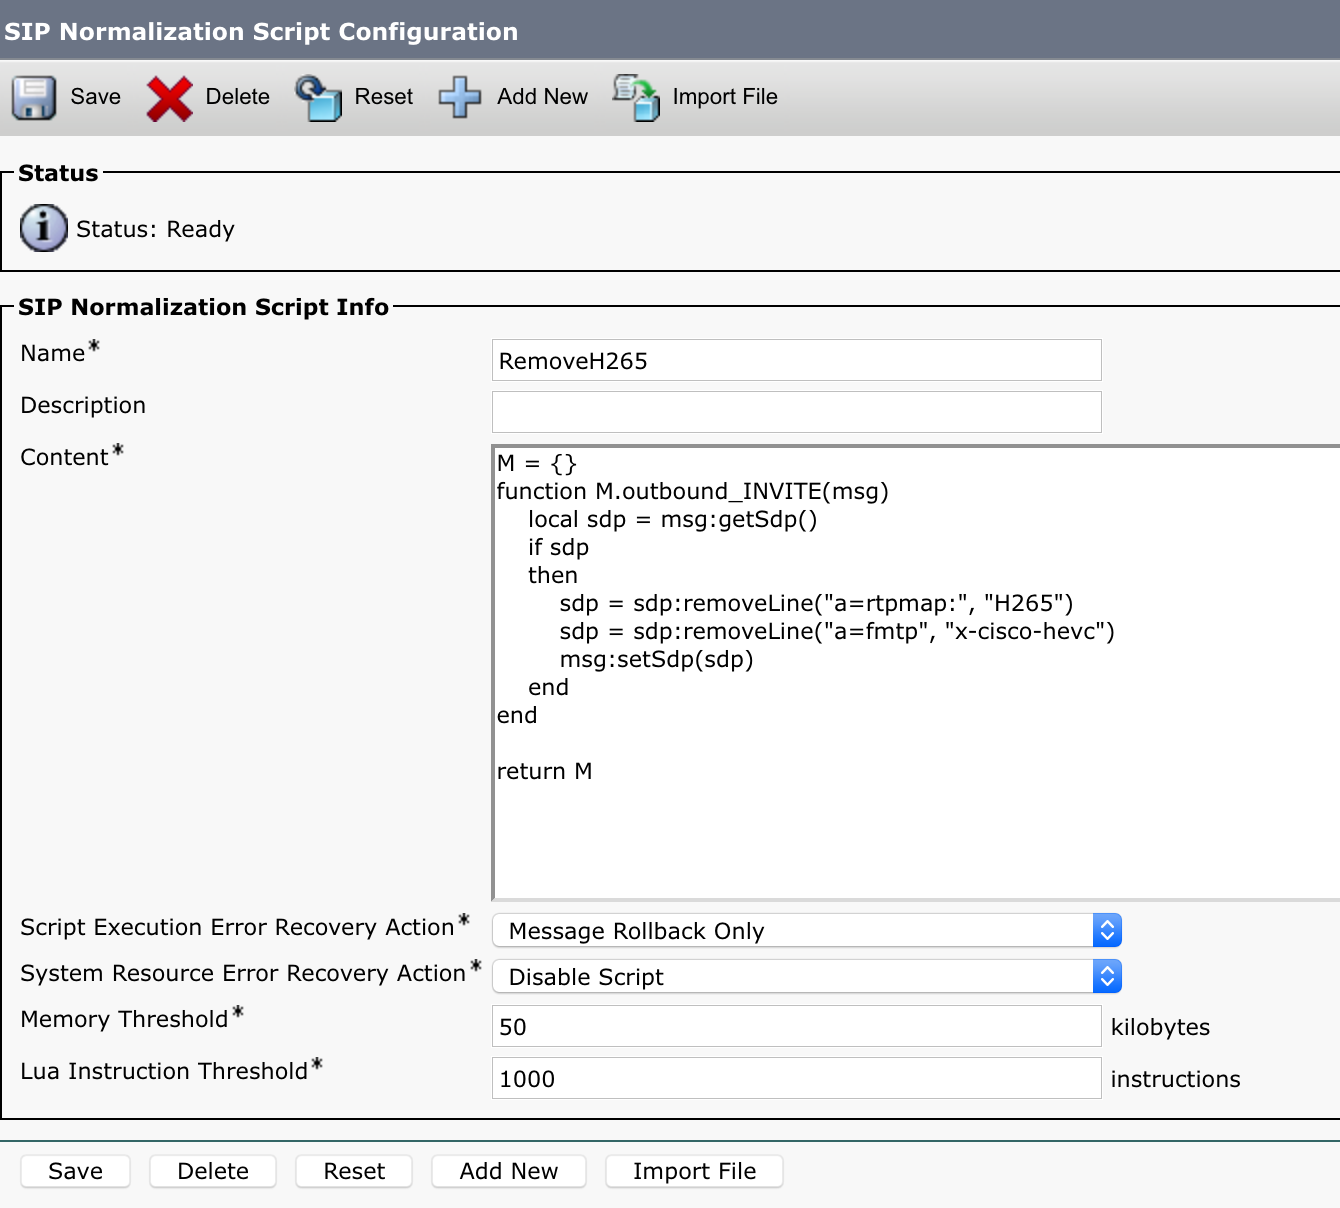This screenshot has width=1340, height=1208.
Task: Click the bottom Add New button
Action: point(509,1171)
